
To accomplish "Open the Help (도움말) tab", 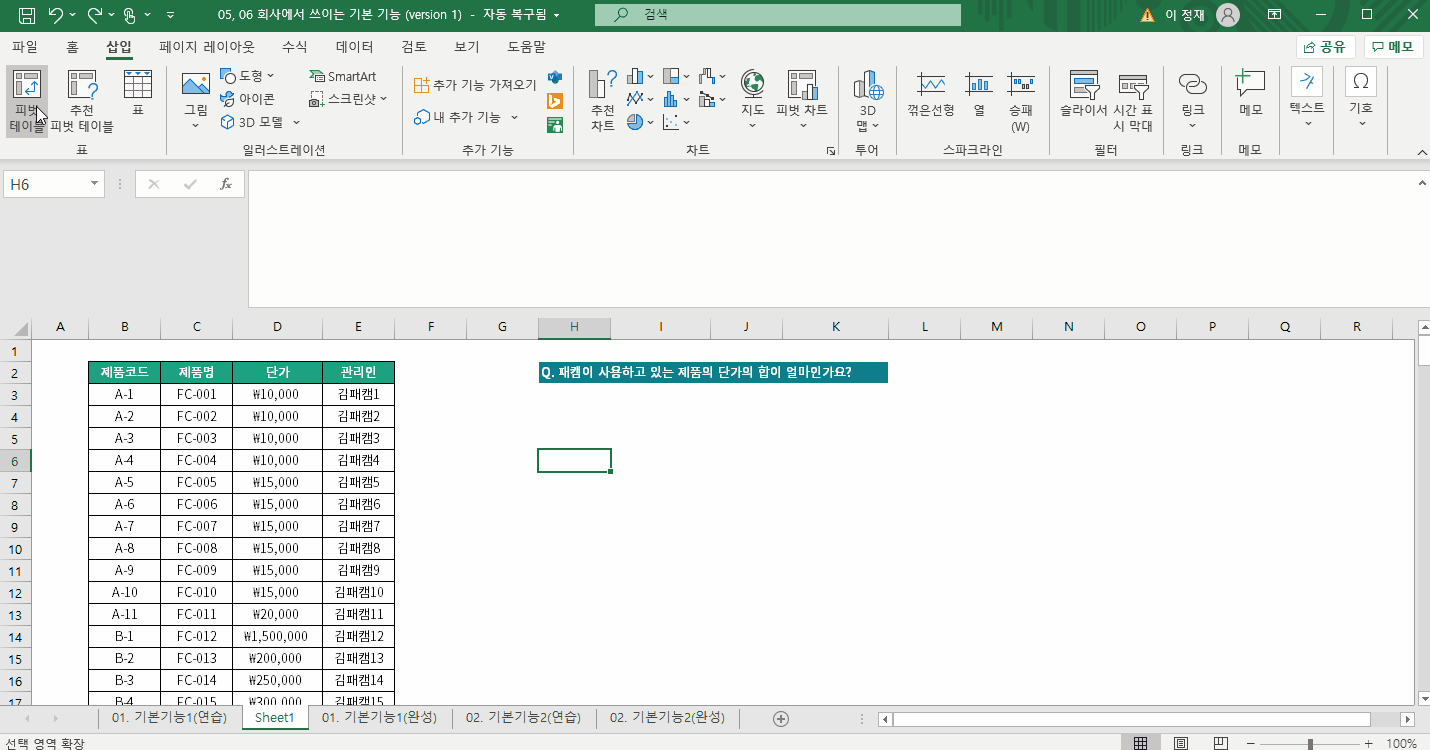I will point(526,46).
